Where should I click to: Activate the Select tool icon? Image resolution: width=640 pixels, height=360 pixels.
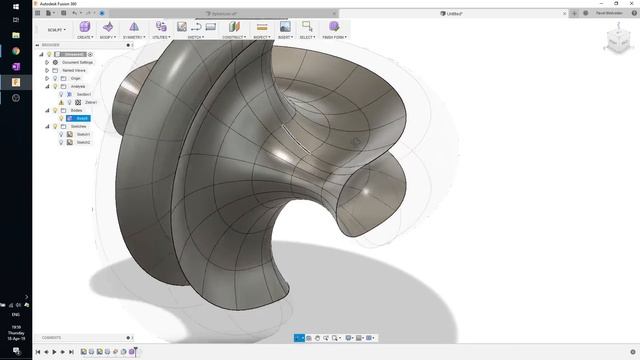point(307,27)
